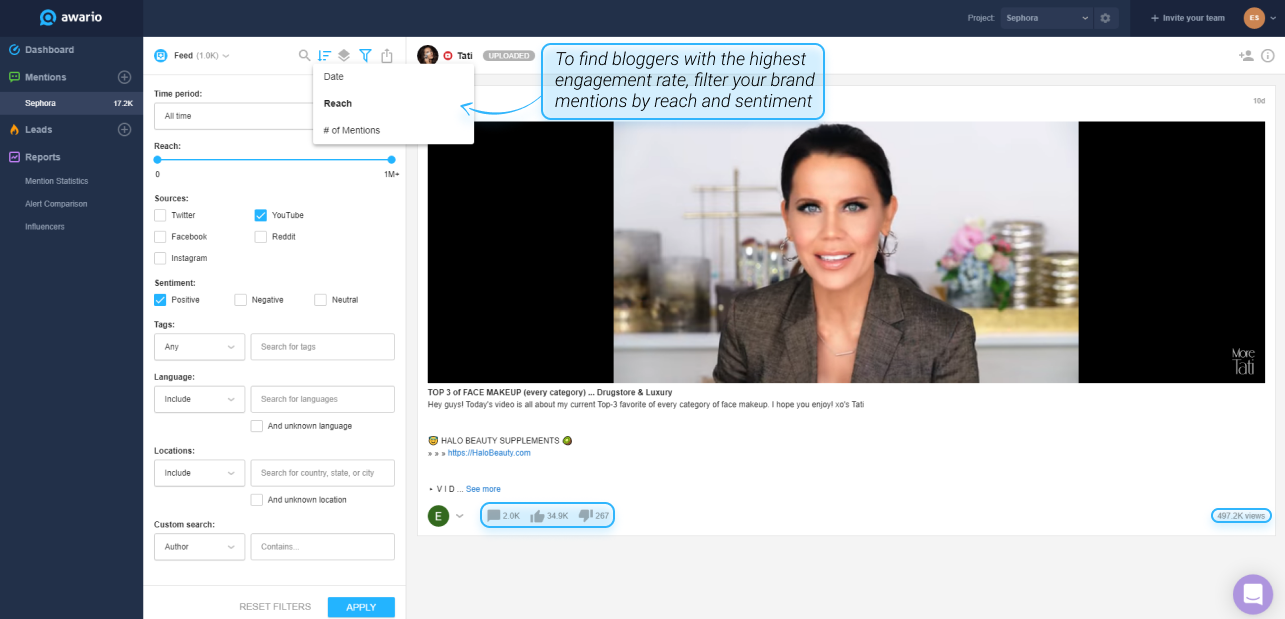Add a new mentions alert with plus icon

tap(125, 77)
